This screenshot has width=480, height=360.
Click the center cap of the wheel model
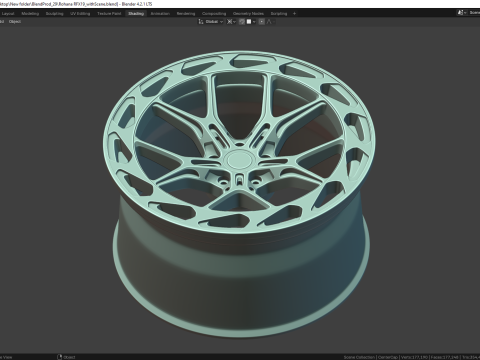click(x=239, y=159)
